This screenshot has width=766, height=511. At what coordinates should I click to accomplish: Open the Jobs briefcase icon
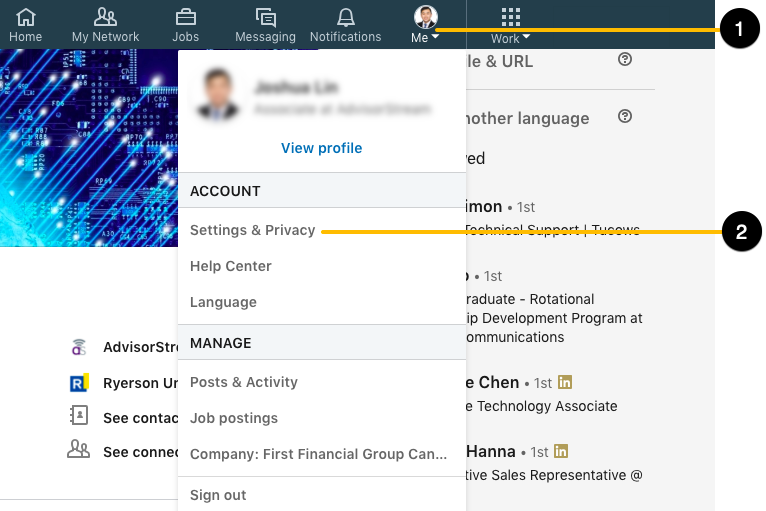click(x=186, y=17)
